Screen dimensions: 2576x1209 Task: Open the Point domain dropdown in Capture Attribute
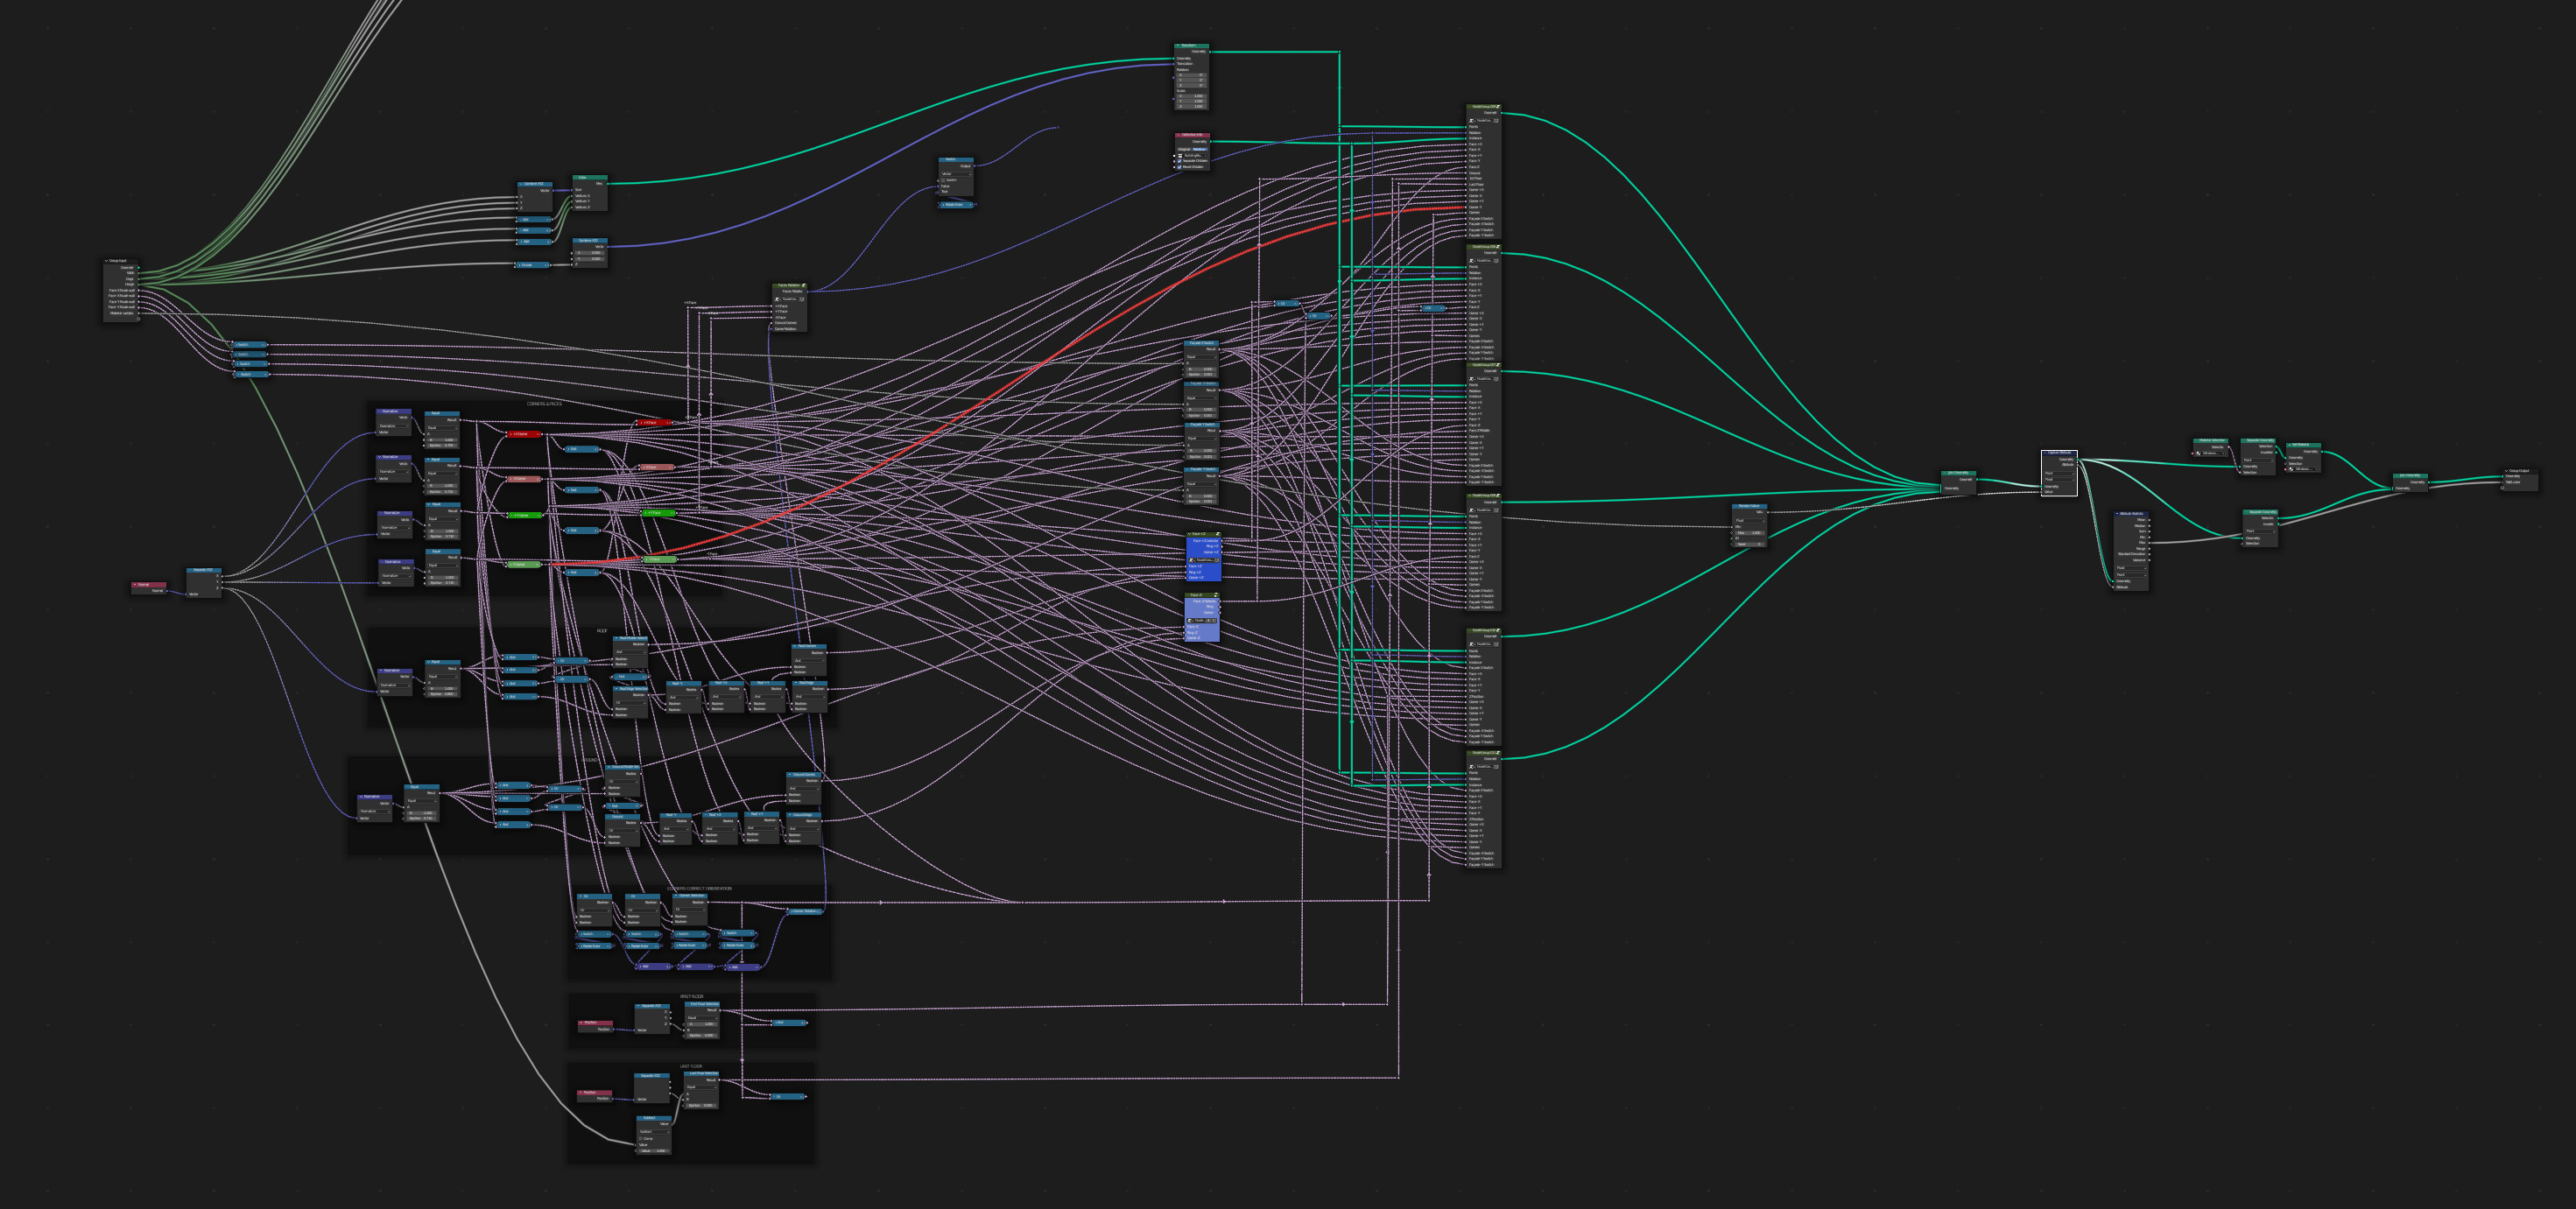(2060, 474)
